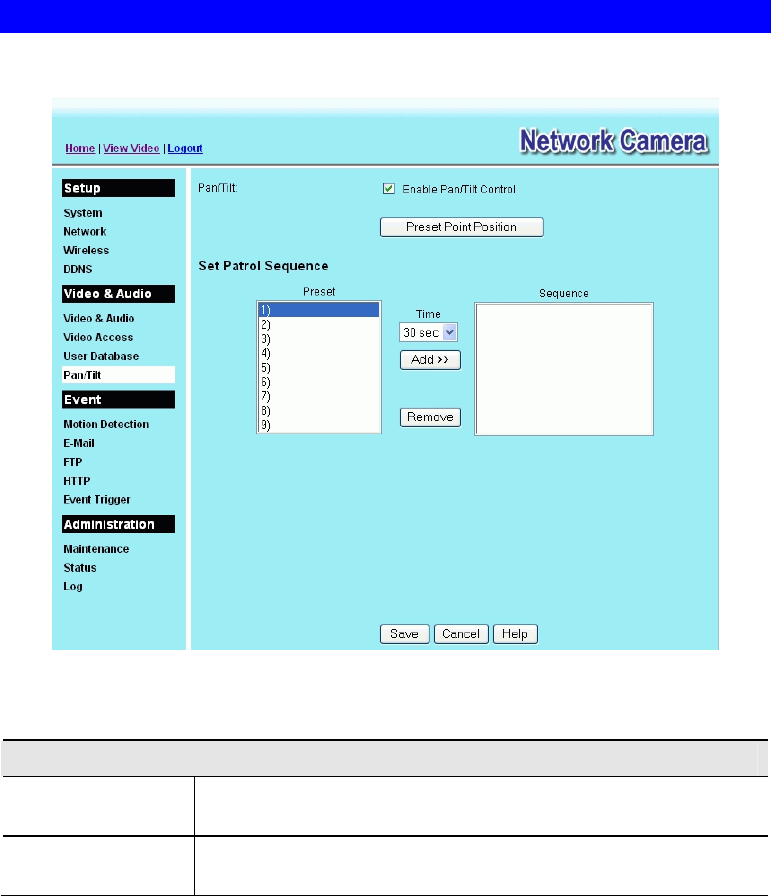Select preset 1) in Preset list
771x896 pixels.
click(319, 310)
